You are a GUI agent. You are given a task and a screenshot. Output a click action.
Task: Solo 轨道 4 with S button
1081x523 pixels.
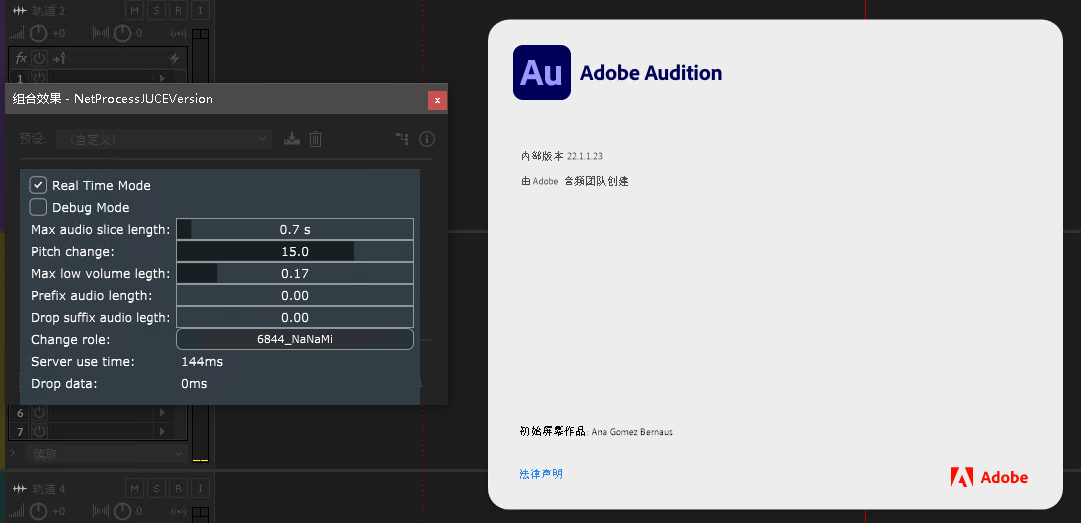156,489
